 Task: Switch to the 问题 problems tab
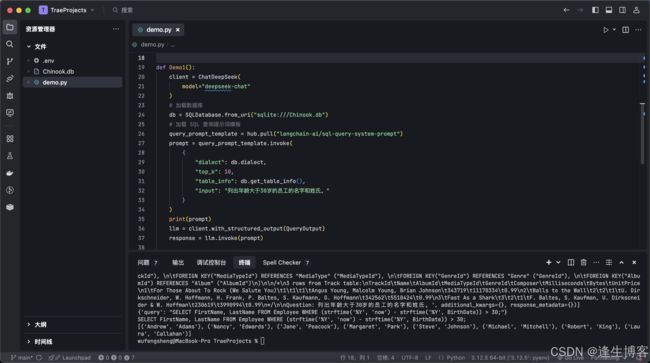click(x=147, y=262)
